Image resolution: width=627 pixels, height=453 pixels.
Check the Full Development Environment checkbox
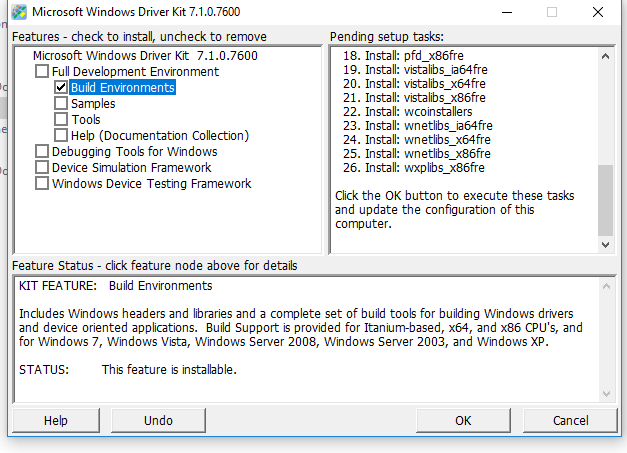pos(42,72)
